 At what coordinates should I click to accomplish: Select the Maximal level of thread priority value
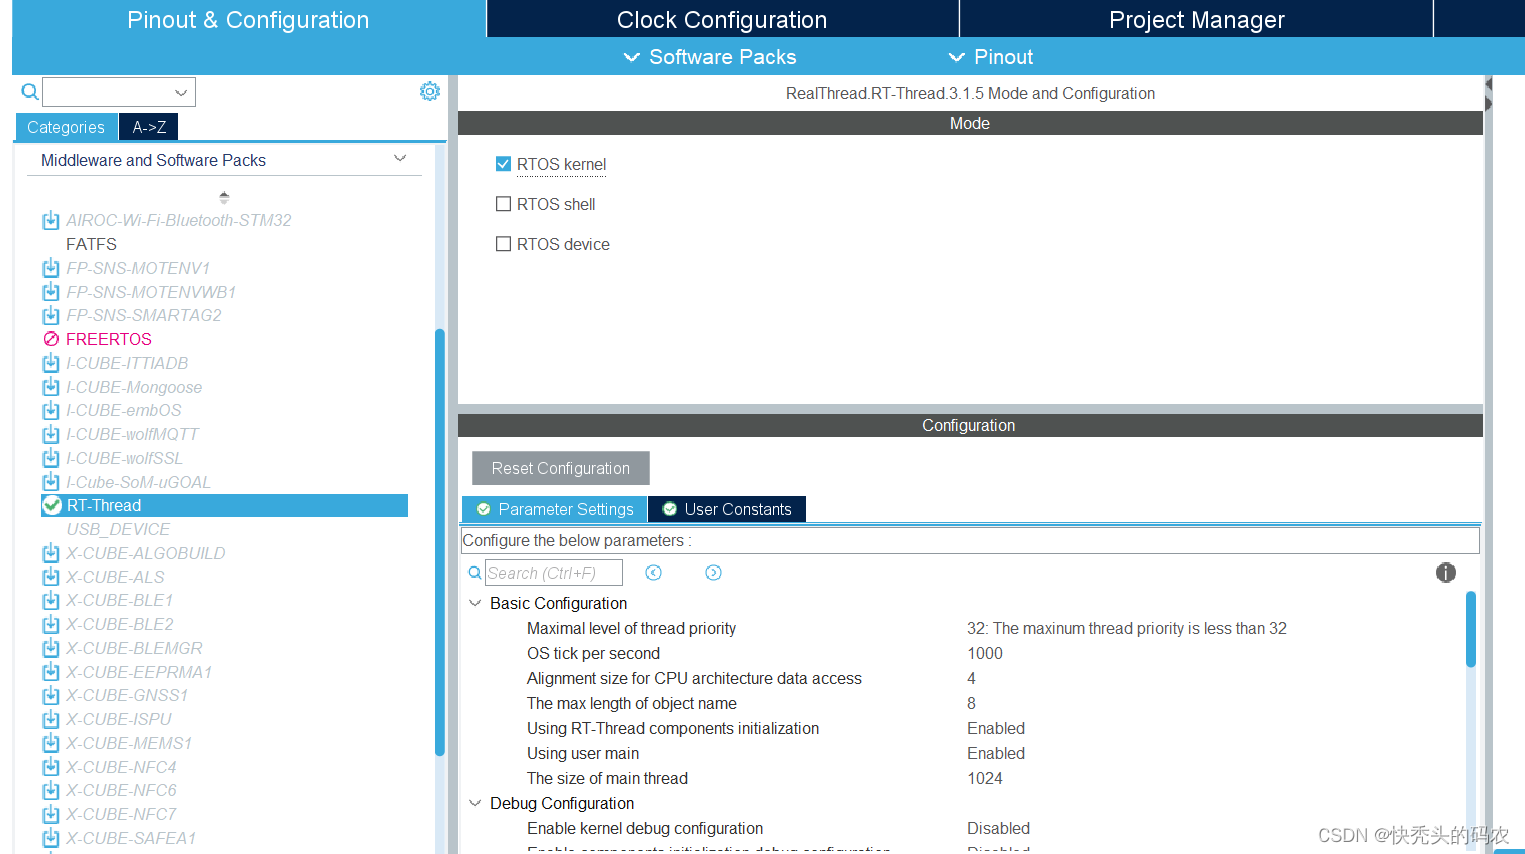[x=1127, y=628]
